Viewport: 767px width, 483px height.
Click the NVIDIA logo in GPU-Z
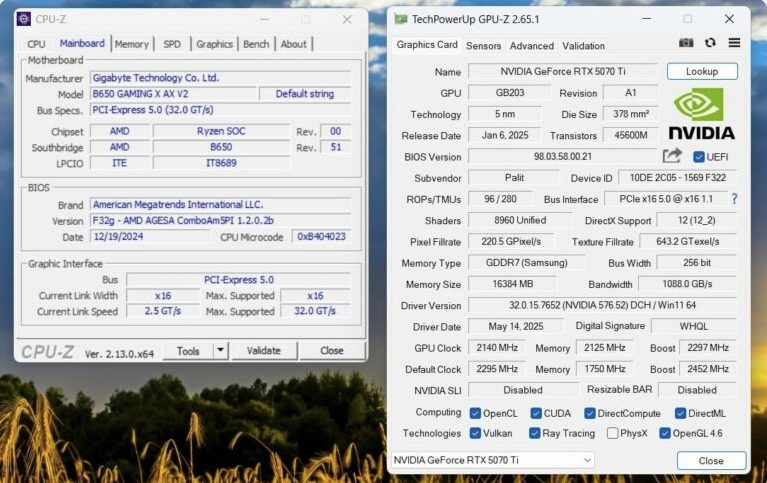(x=701, y=114)
